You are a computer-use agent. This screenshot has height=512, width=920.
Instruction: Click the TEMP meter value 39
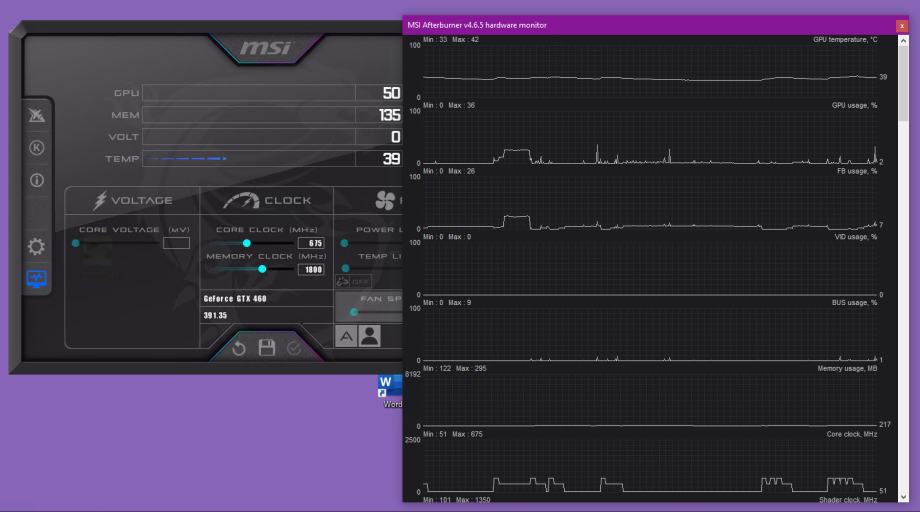[391, 159]
